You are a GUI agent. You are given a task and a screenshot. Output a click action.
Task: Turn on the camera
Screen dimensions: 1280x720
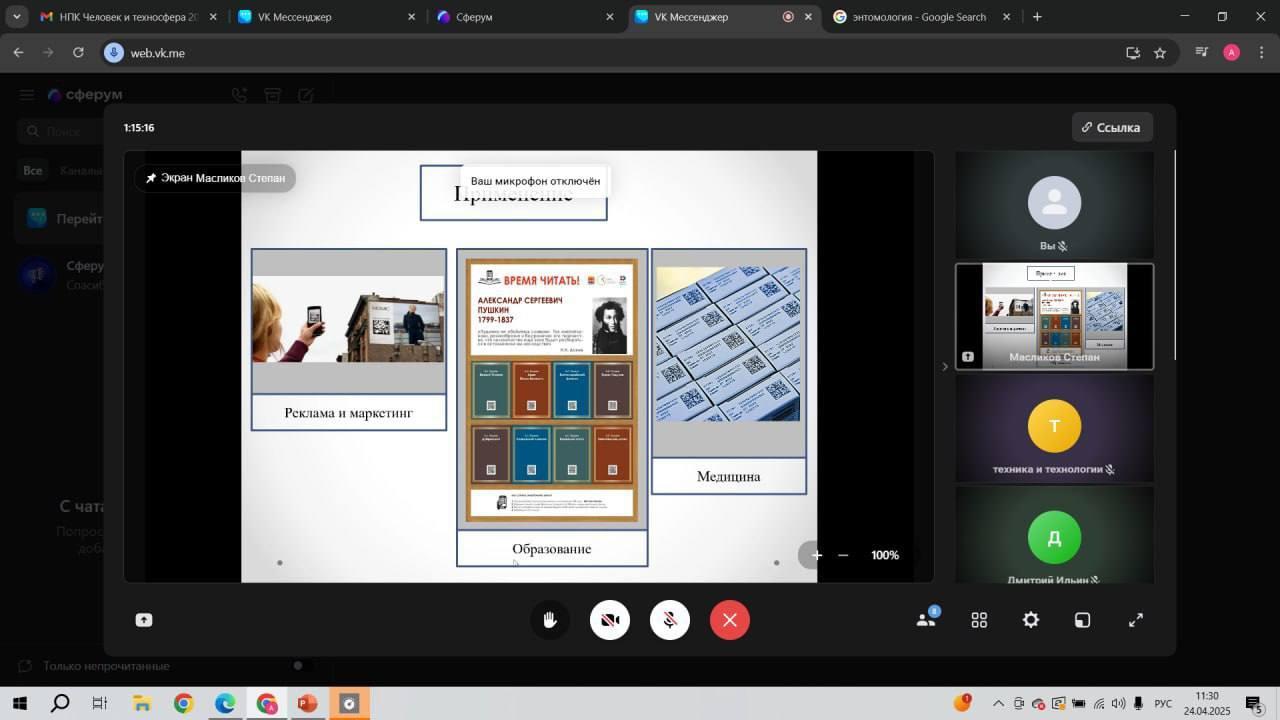pyautogui.click(x=610, y=620)
